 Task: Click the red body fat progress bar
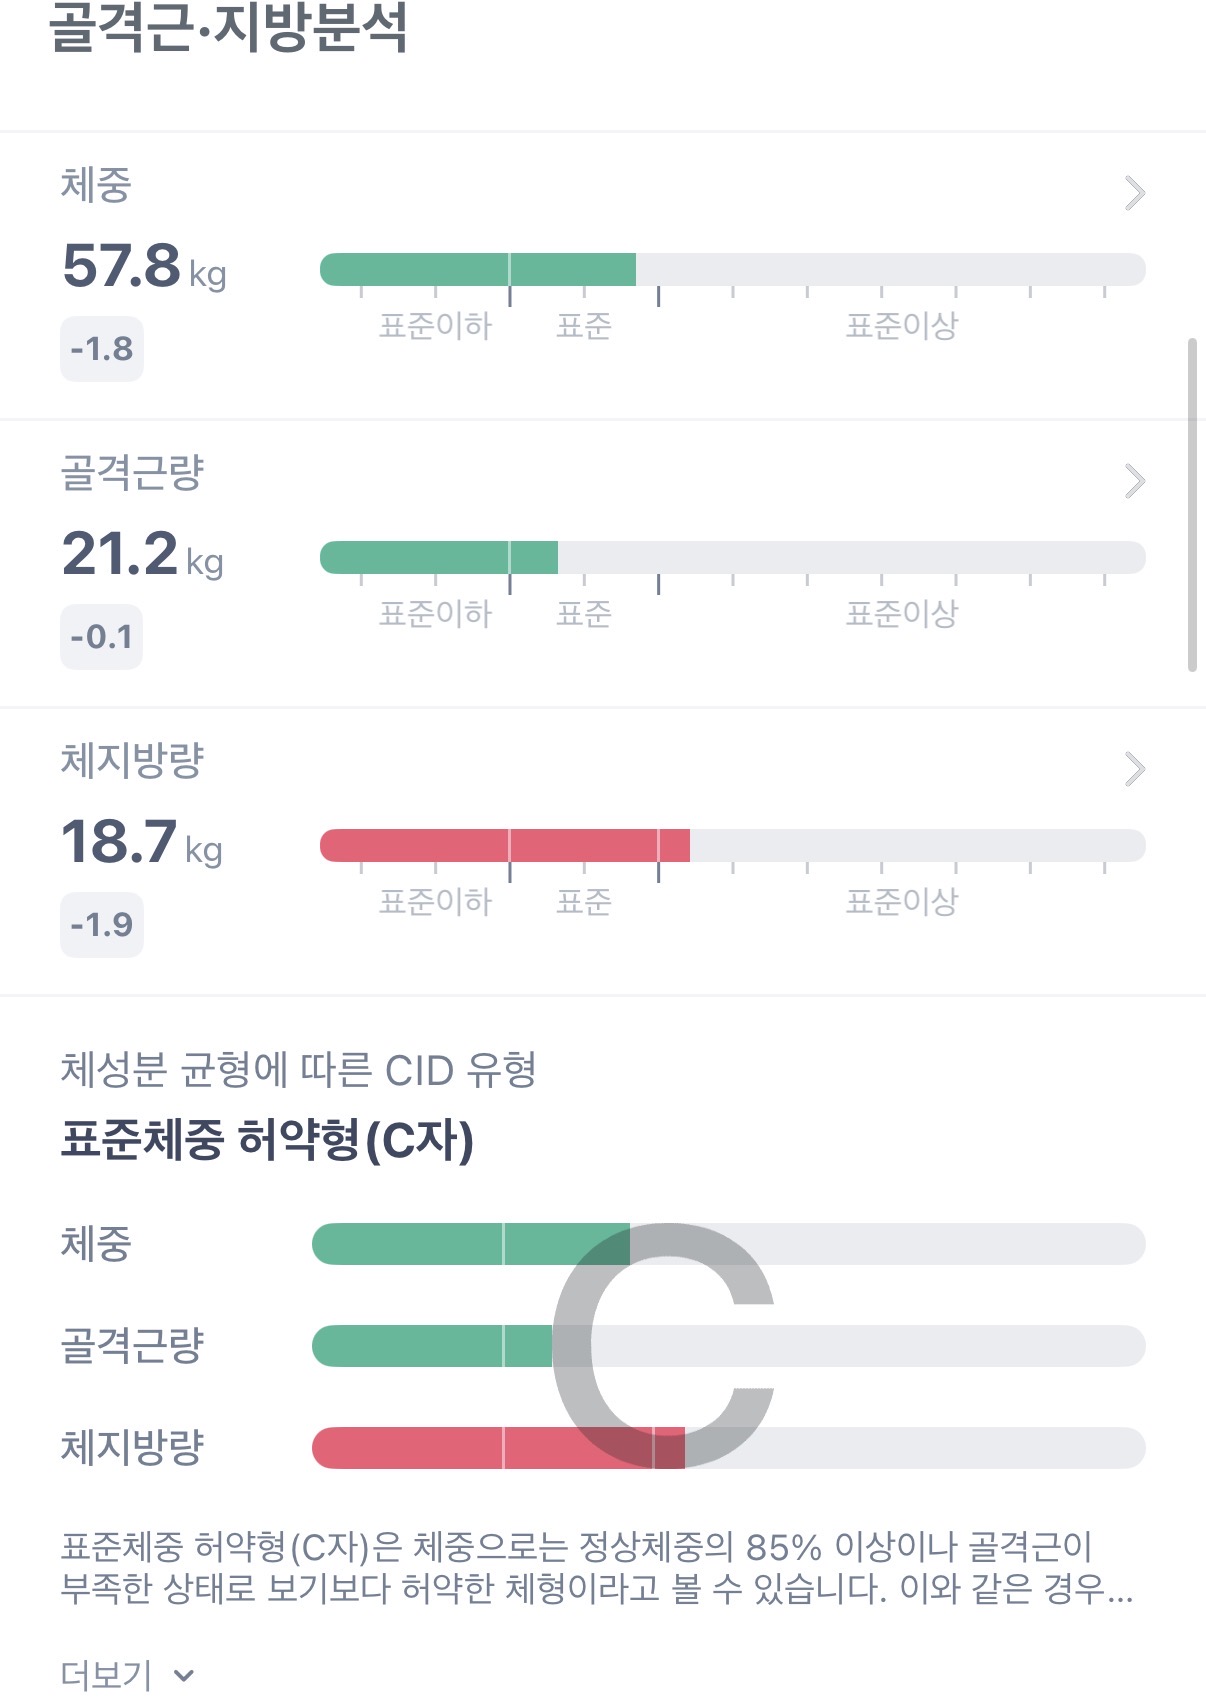click(504, 846)
